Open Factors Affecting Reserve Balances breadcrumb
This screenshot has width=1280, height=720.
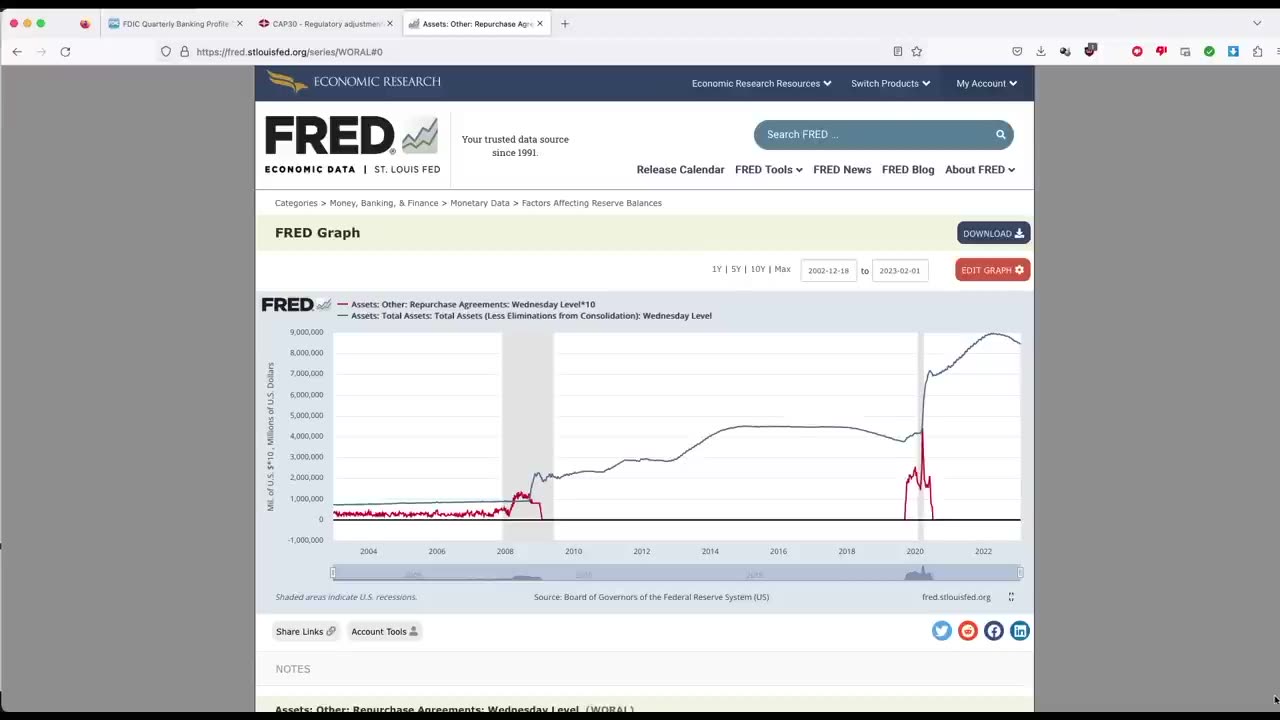click(x=592, y=203)
